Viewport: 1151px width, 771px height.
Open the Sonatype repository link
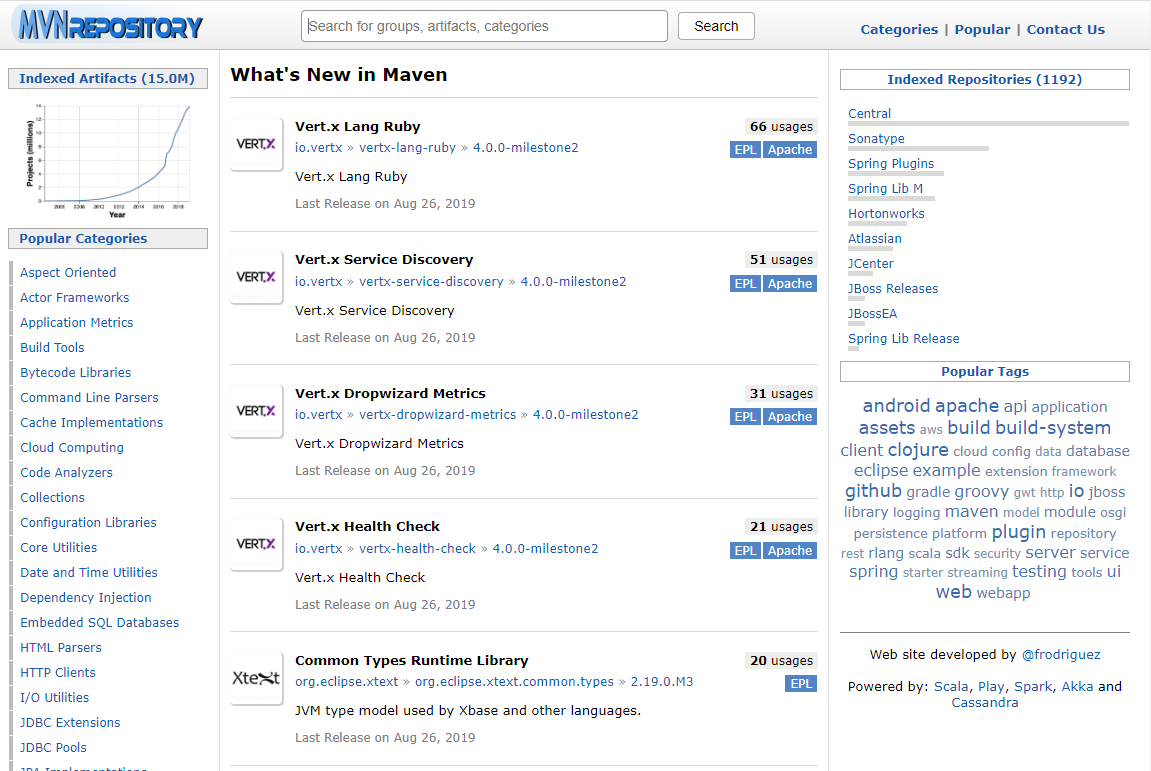(876, 139)
